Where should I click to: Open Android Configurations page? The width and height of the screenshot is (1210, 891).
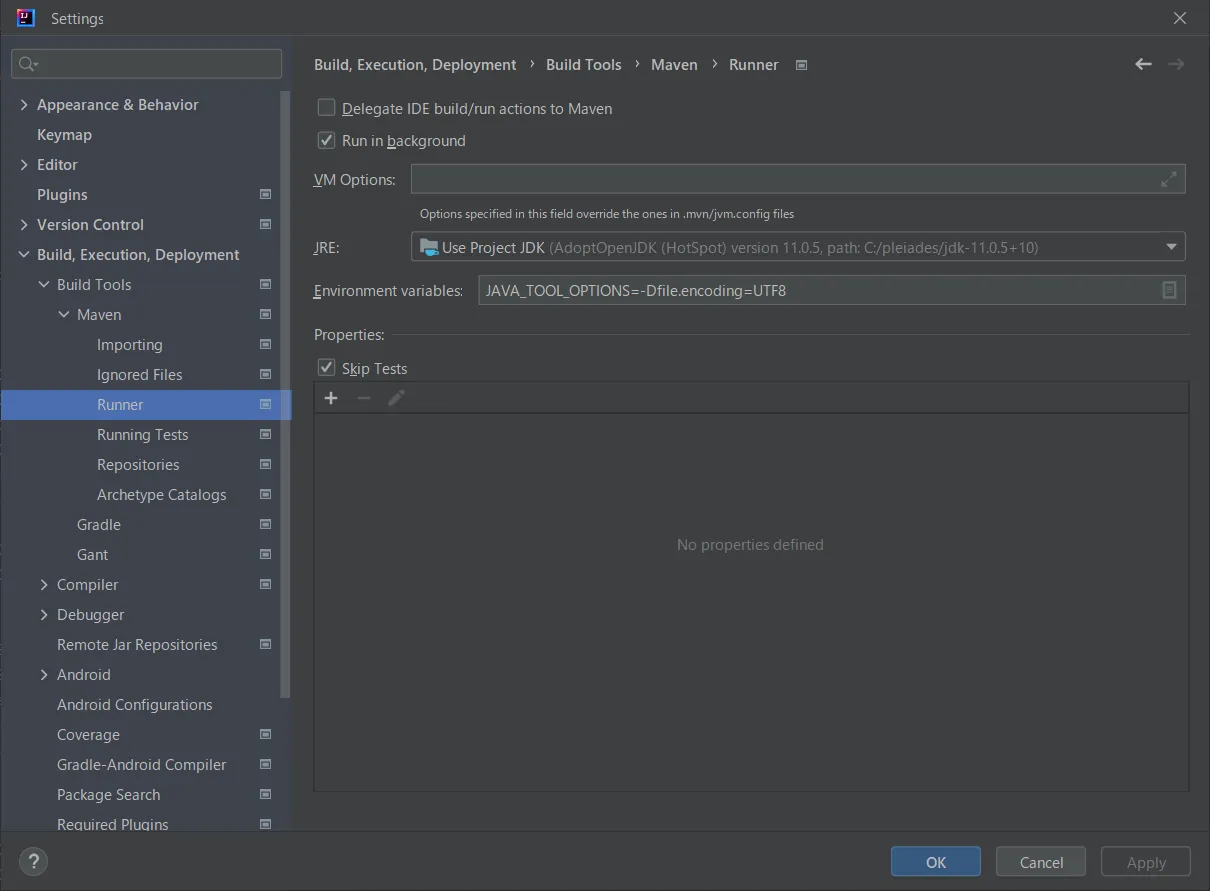tap(134, 704)
